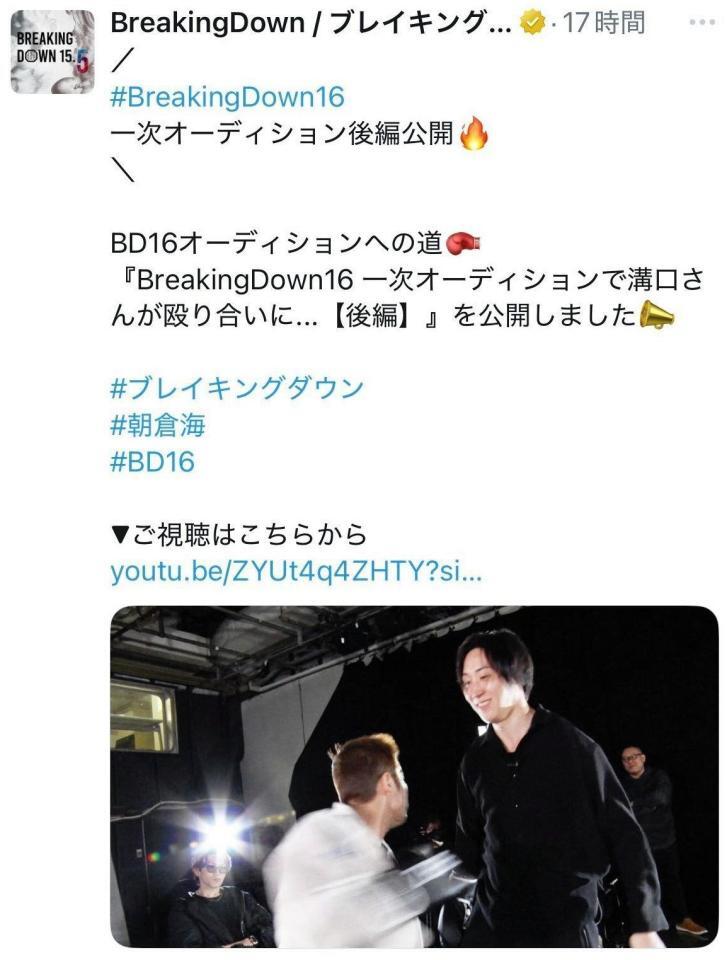Image resolution: width=727 pixels, height=960 pixels.
Task: Click the BD16オーディションへの道 text line
Action: coord(276,243)
